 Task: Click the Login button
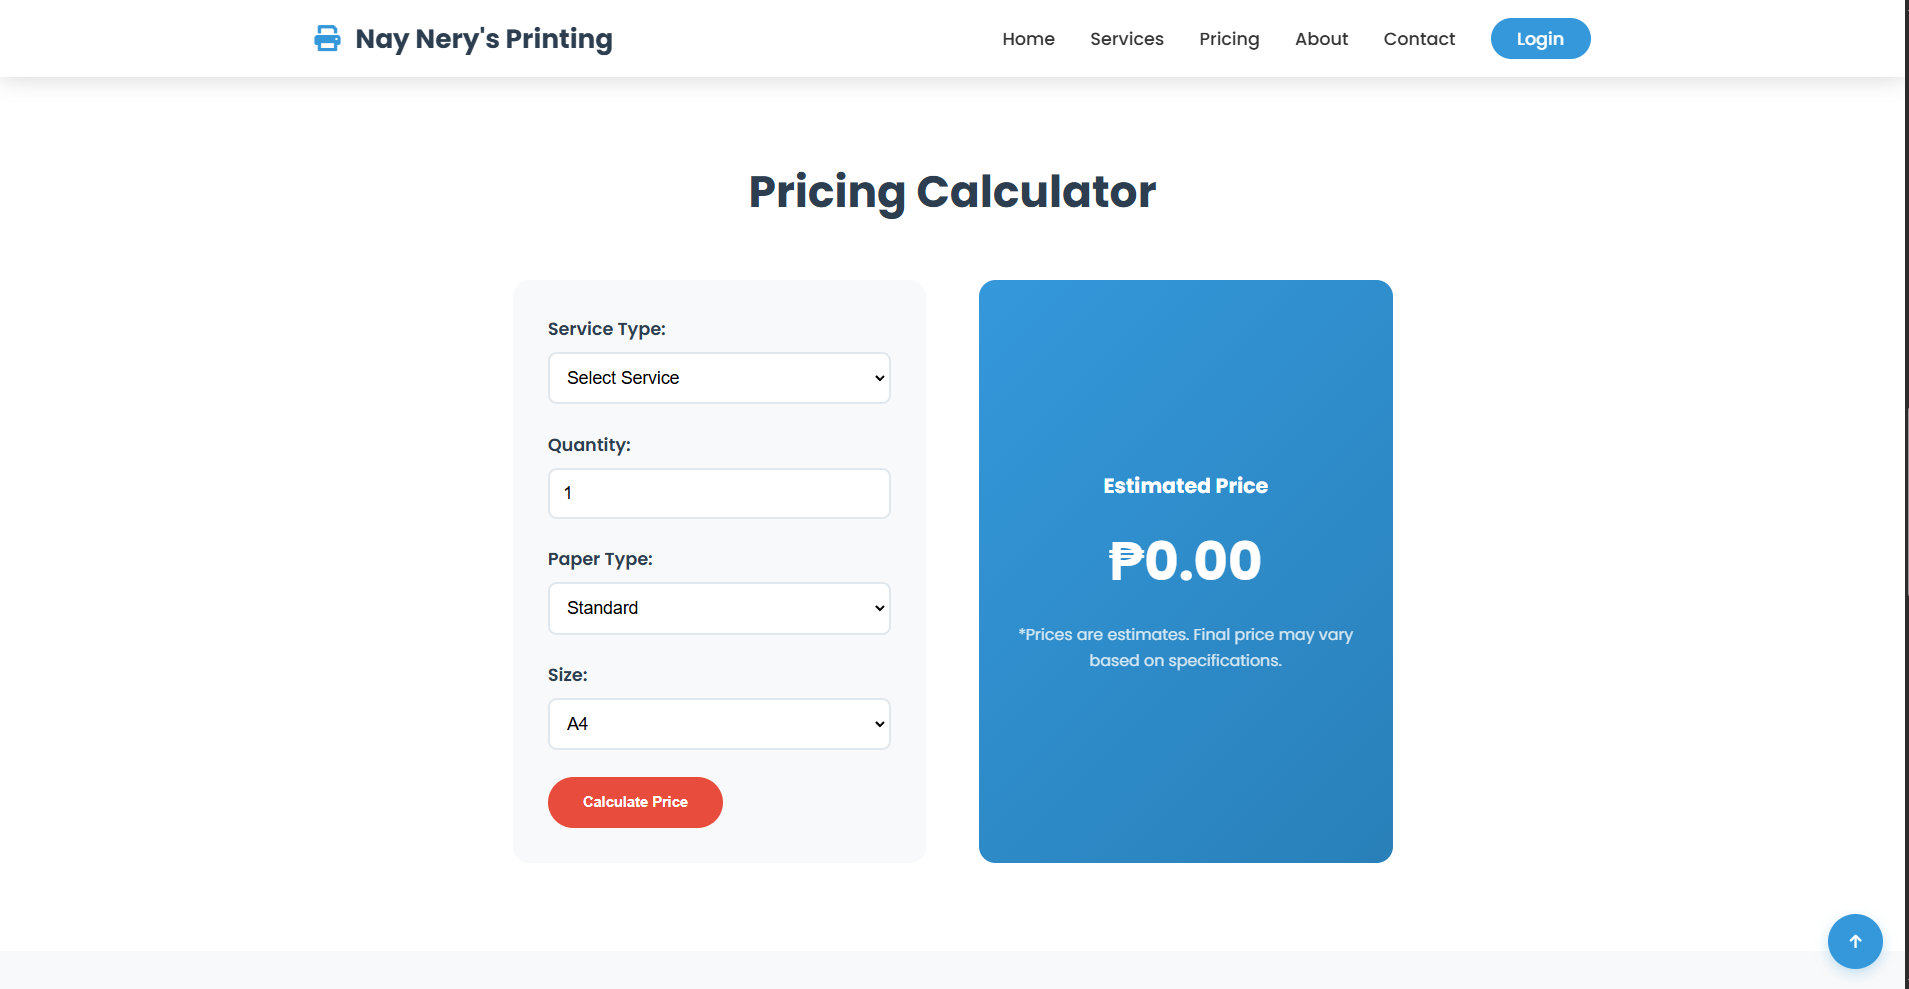[1540, 39]
